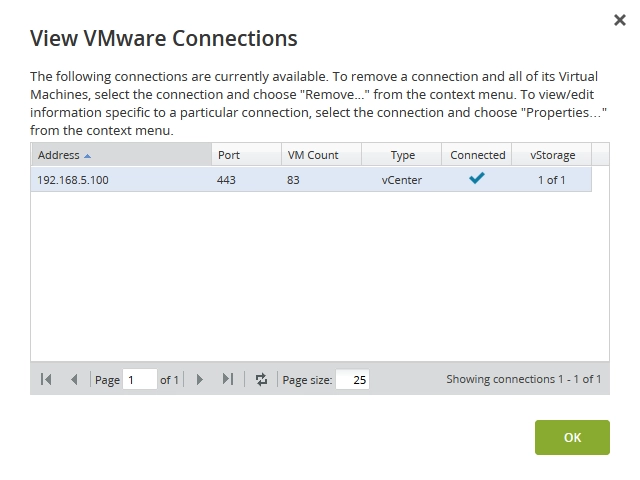Focus the Page size input field
Screen dimensions: 640x480
(352, 380)
